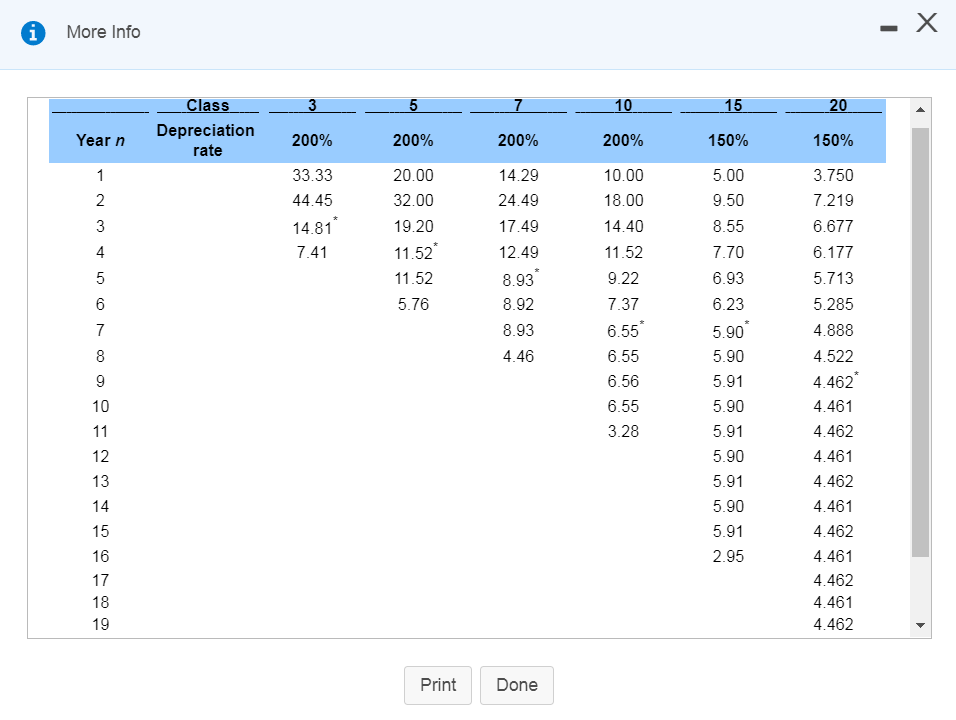Click the value 6.23 in year 6

(x=728, y=304)
